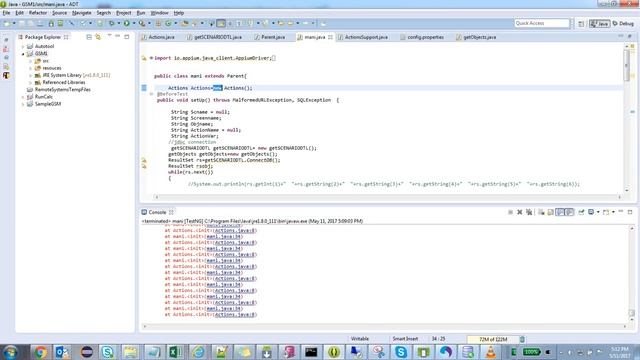The image size is (640, 360).
Task: Switch to the Debug perspective
Action: [x=623, y=24]
